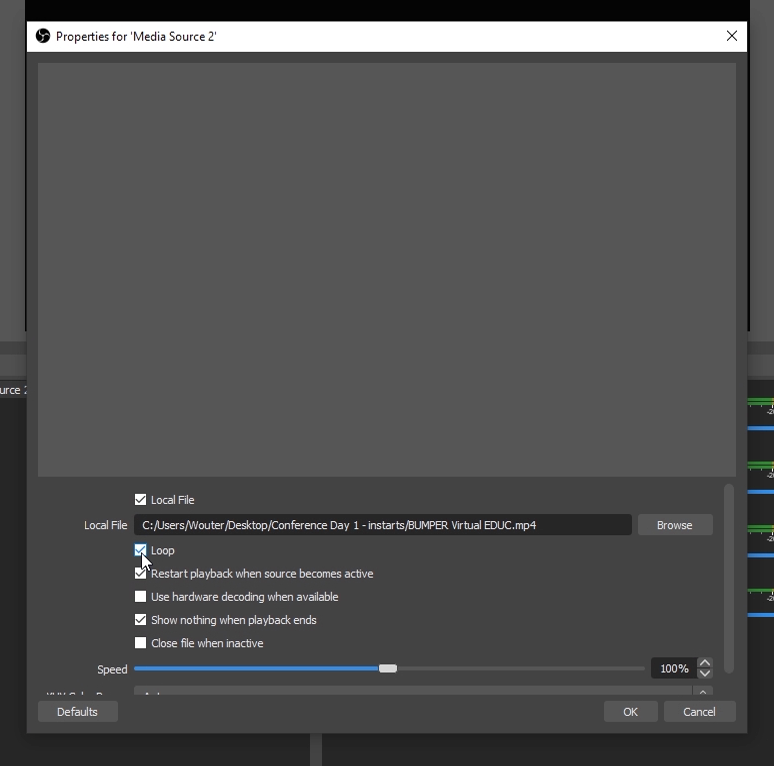The height and width of the screenshot is (766, 774).
Task: Reset settings with the Defaults button
Action: [77, 712]
